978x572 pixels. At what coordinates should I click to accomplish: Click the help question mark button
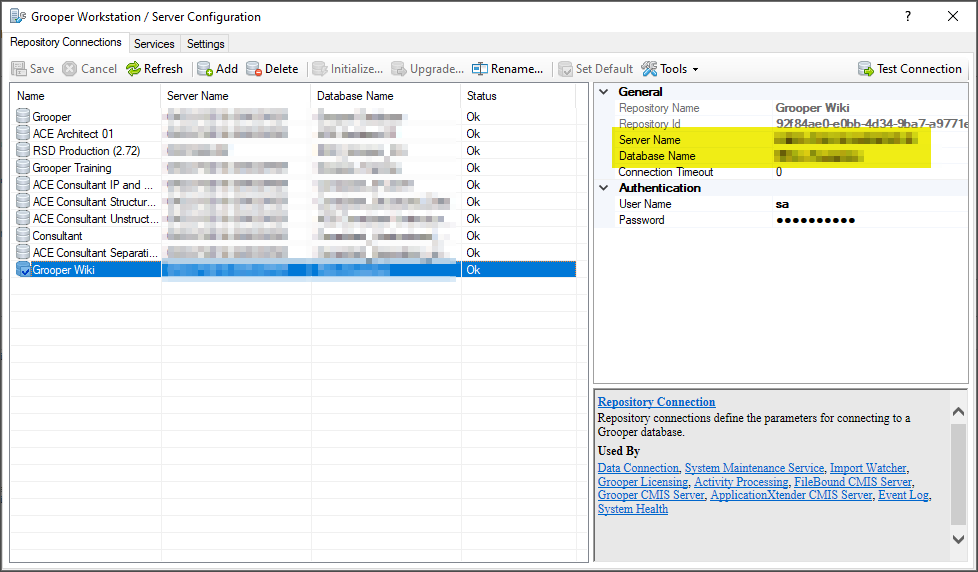click(x=908, y=16)
